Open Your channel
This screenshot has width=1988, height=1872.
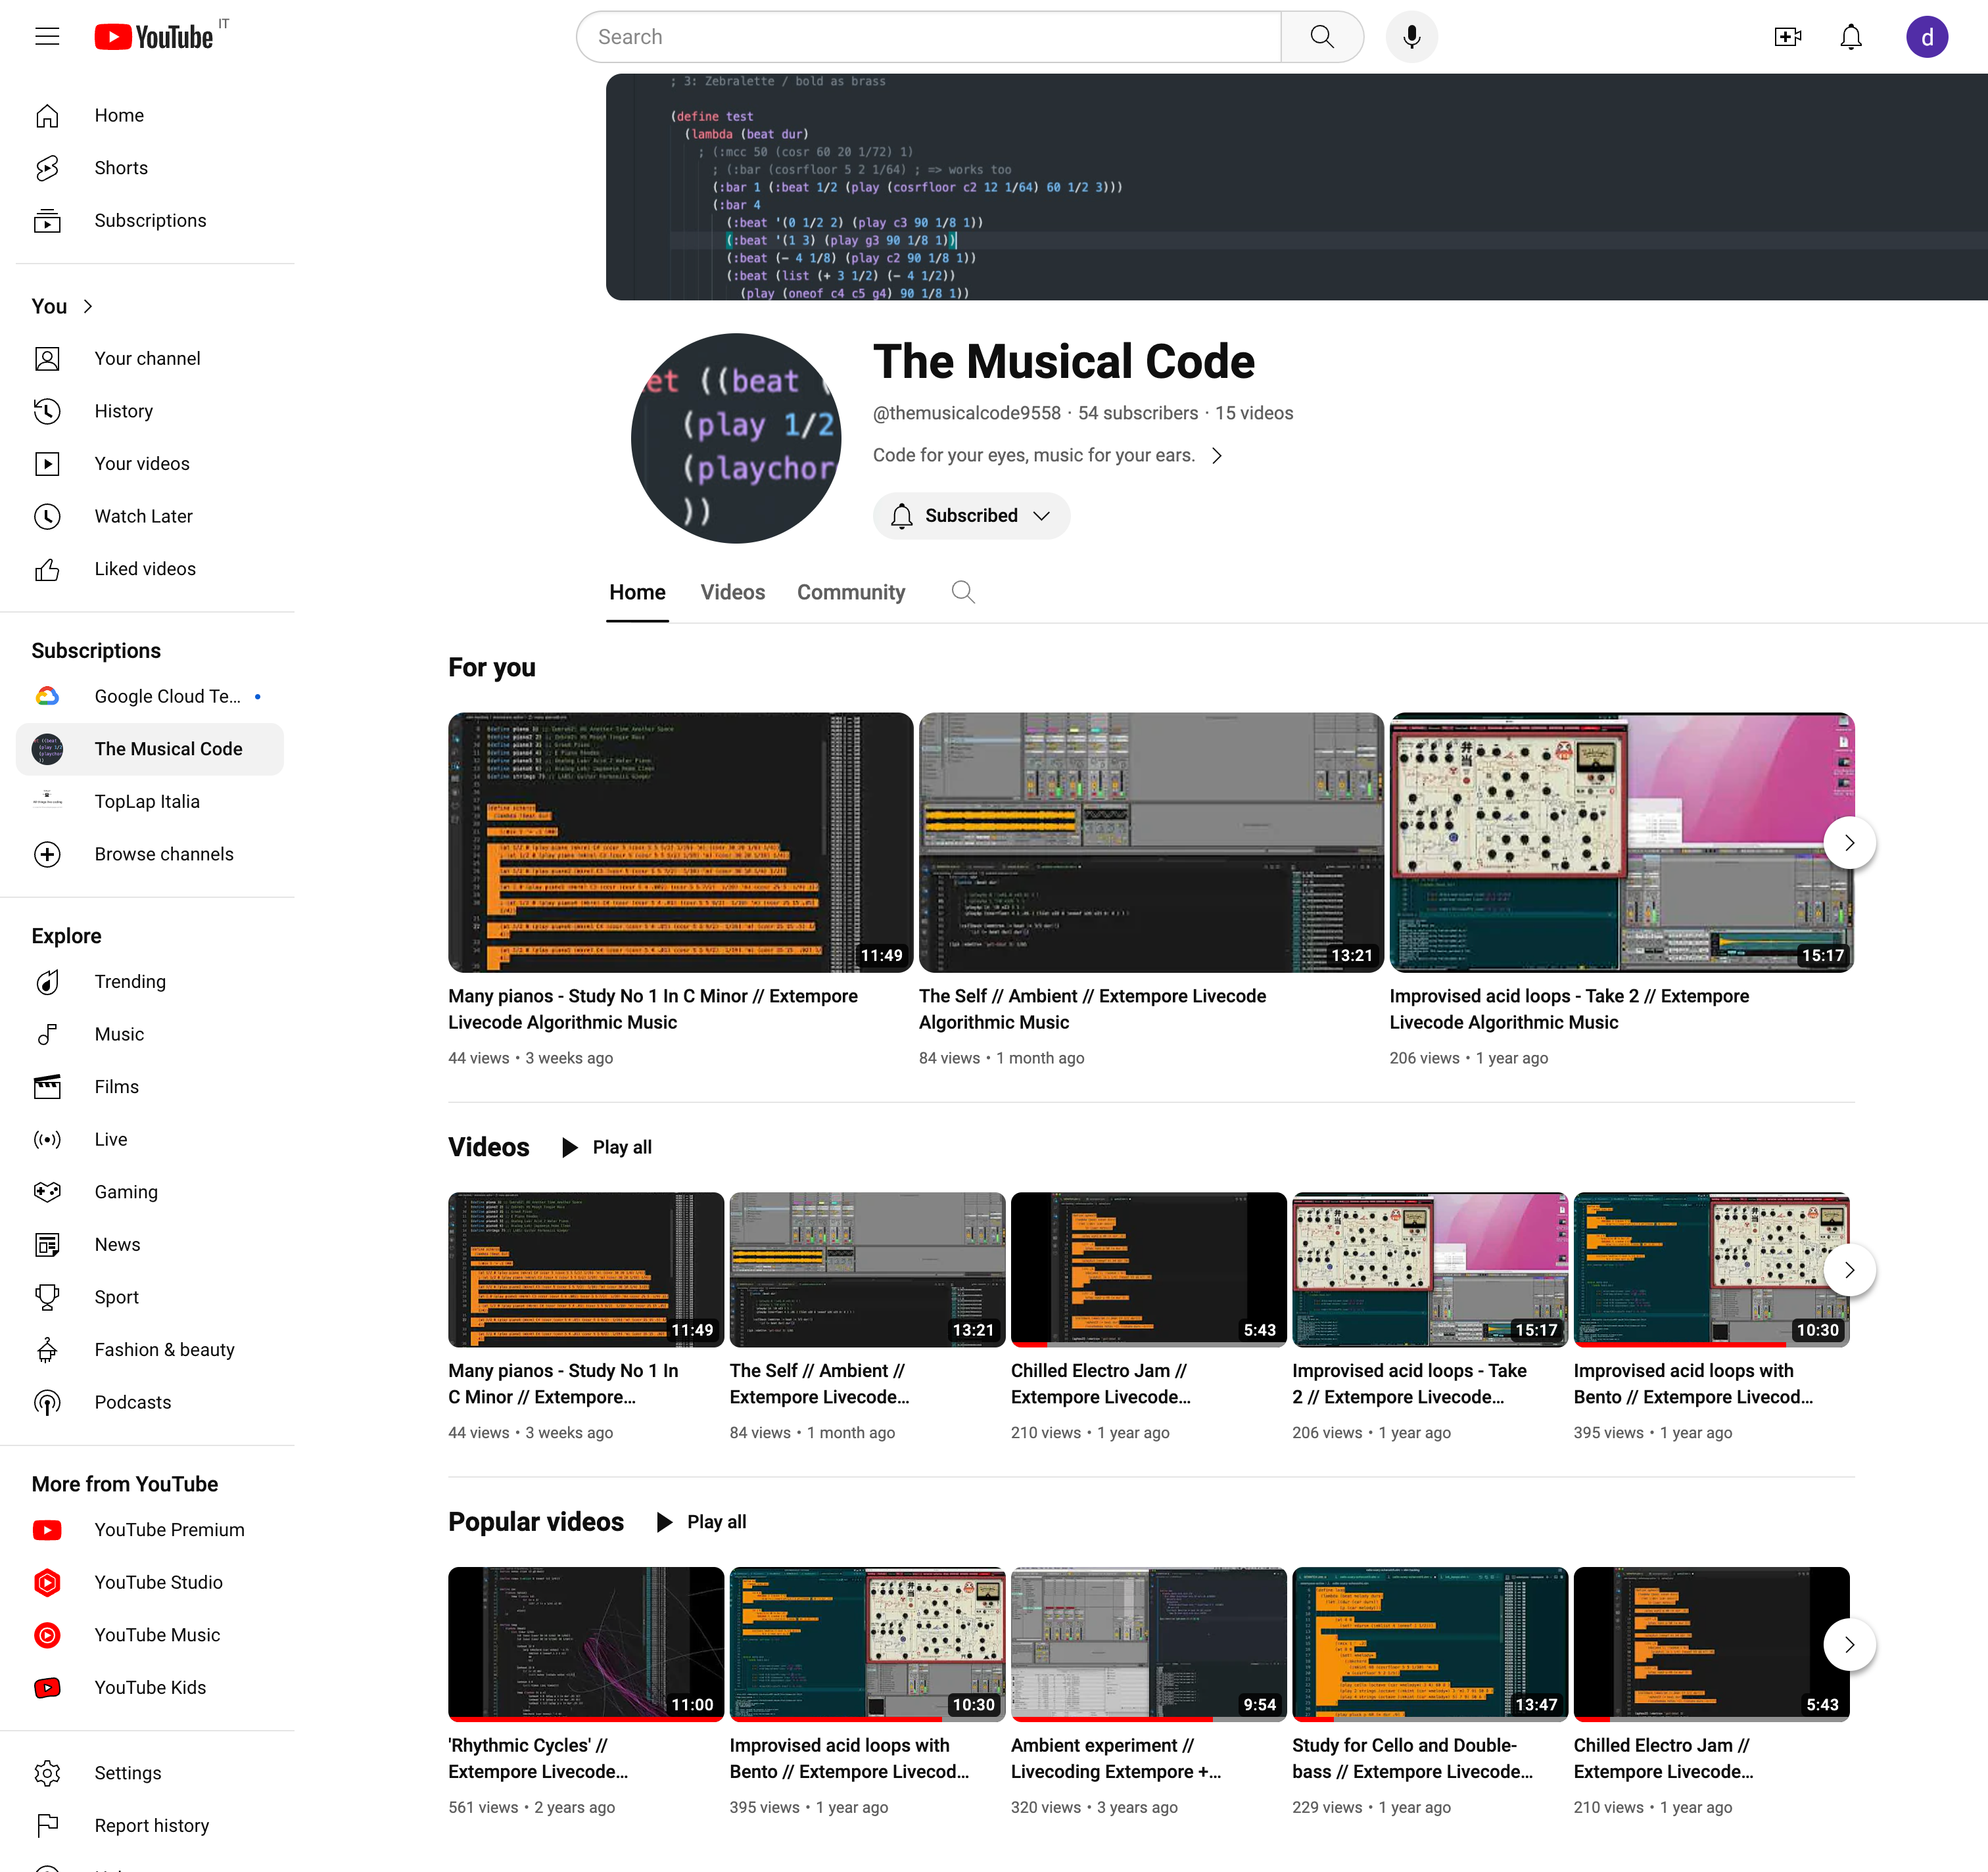click(x=150, y=358)
